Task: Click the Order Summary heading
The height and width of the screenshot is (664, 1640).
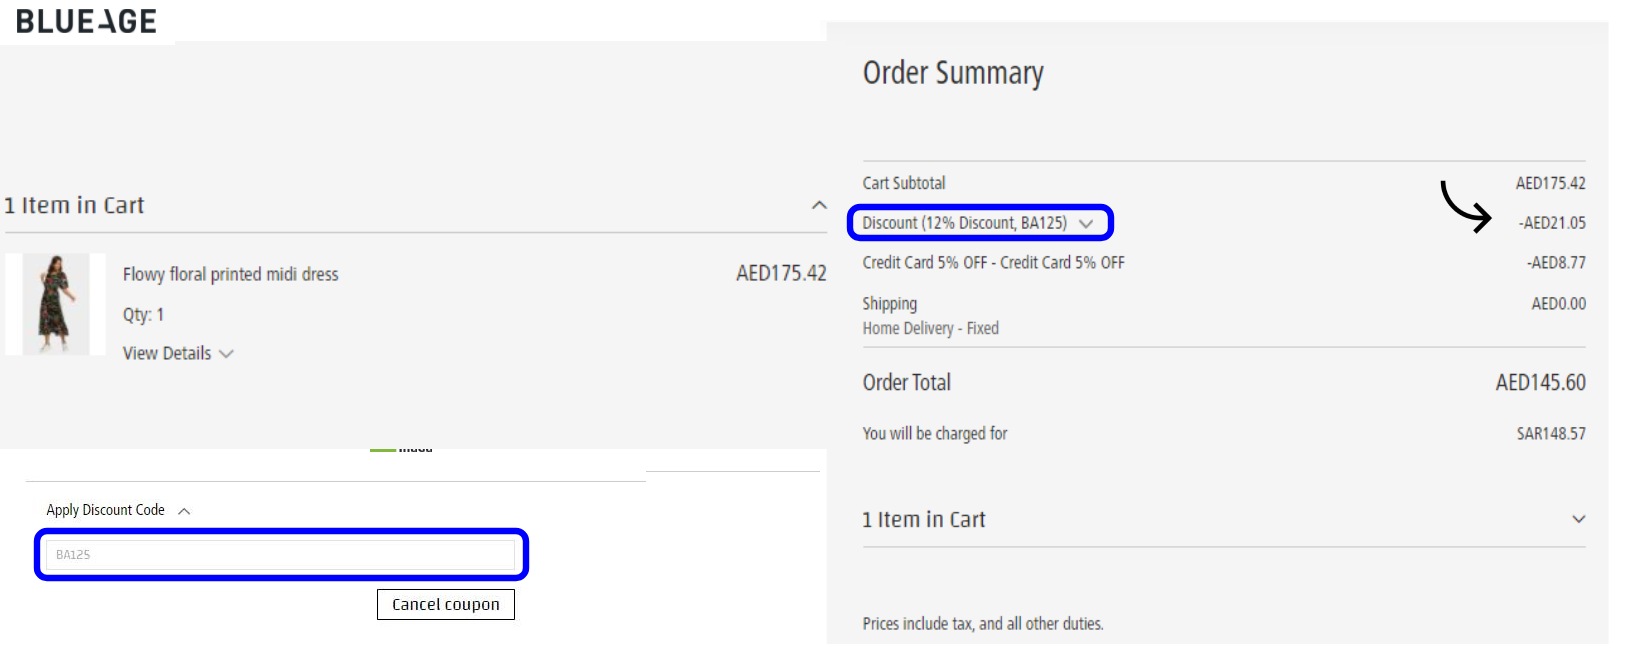Action: pos(954,72)
